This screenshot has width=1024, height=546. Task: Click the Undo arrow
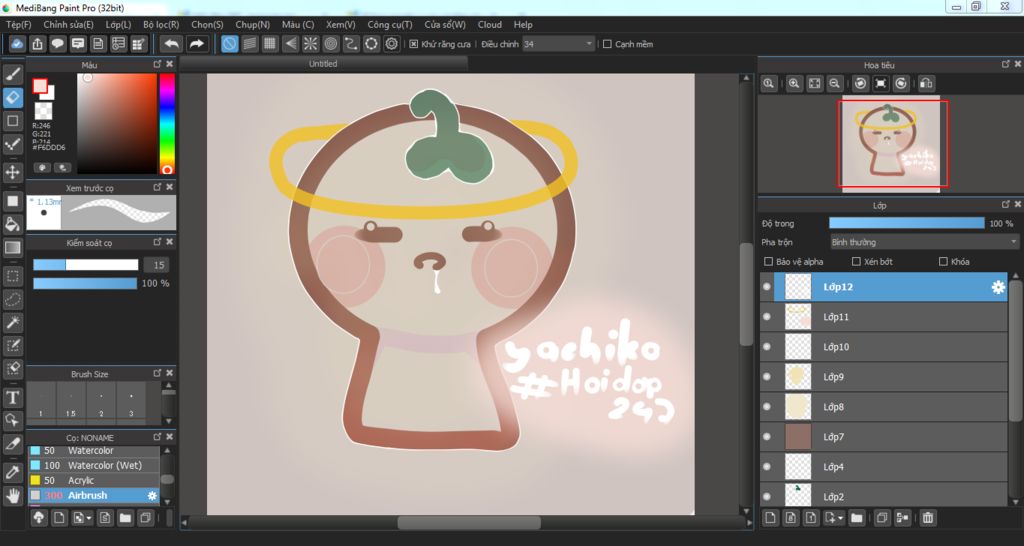[x=172, y=44]
